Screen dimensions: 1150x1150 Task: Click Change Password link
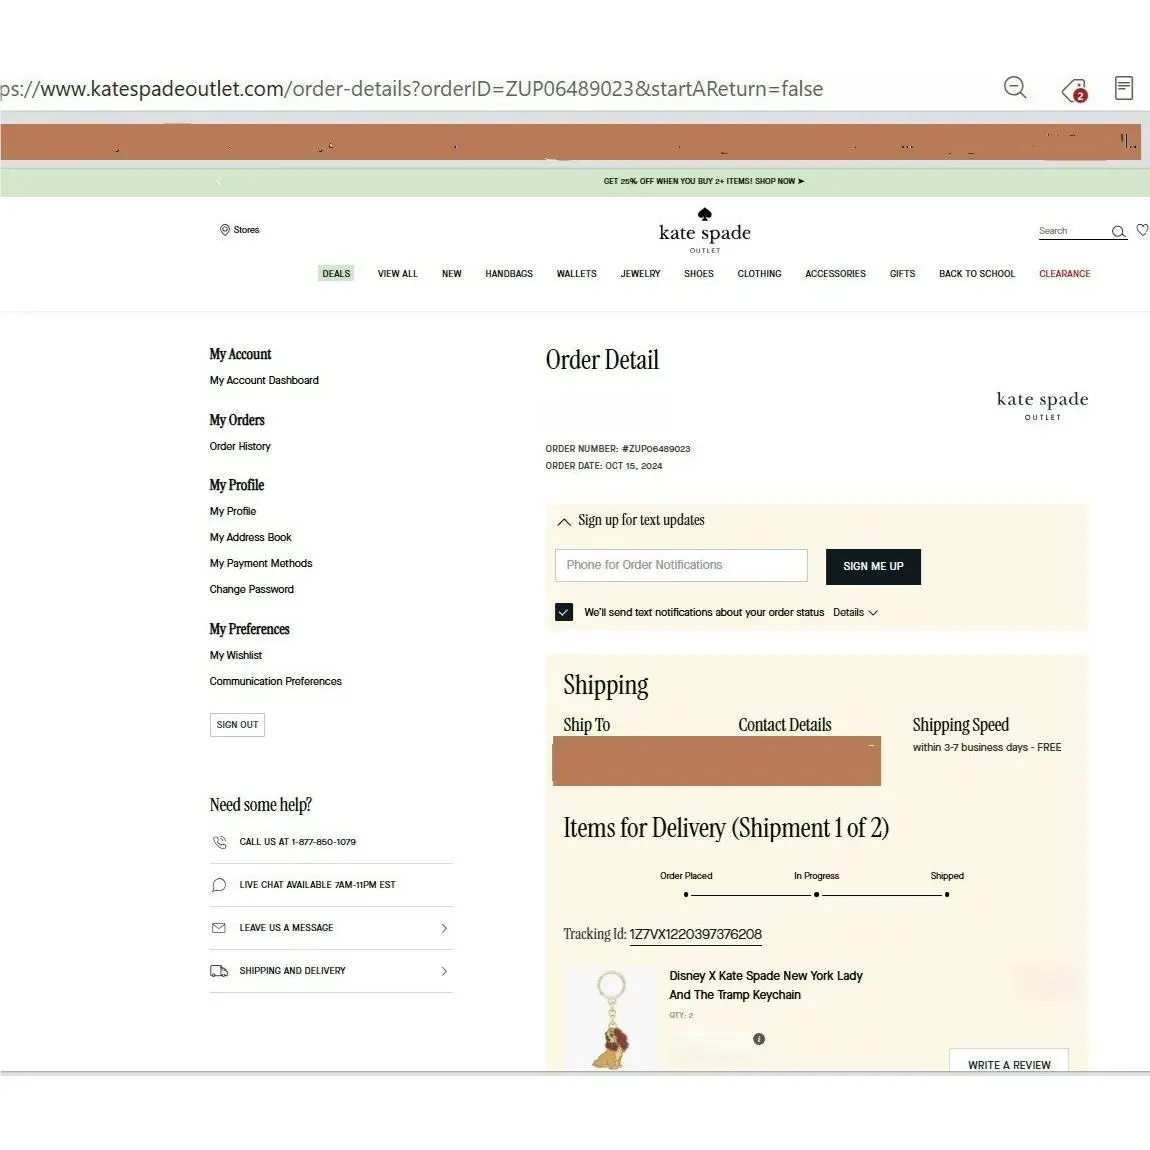(x=252, y=589)
